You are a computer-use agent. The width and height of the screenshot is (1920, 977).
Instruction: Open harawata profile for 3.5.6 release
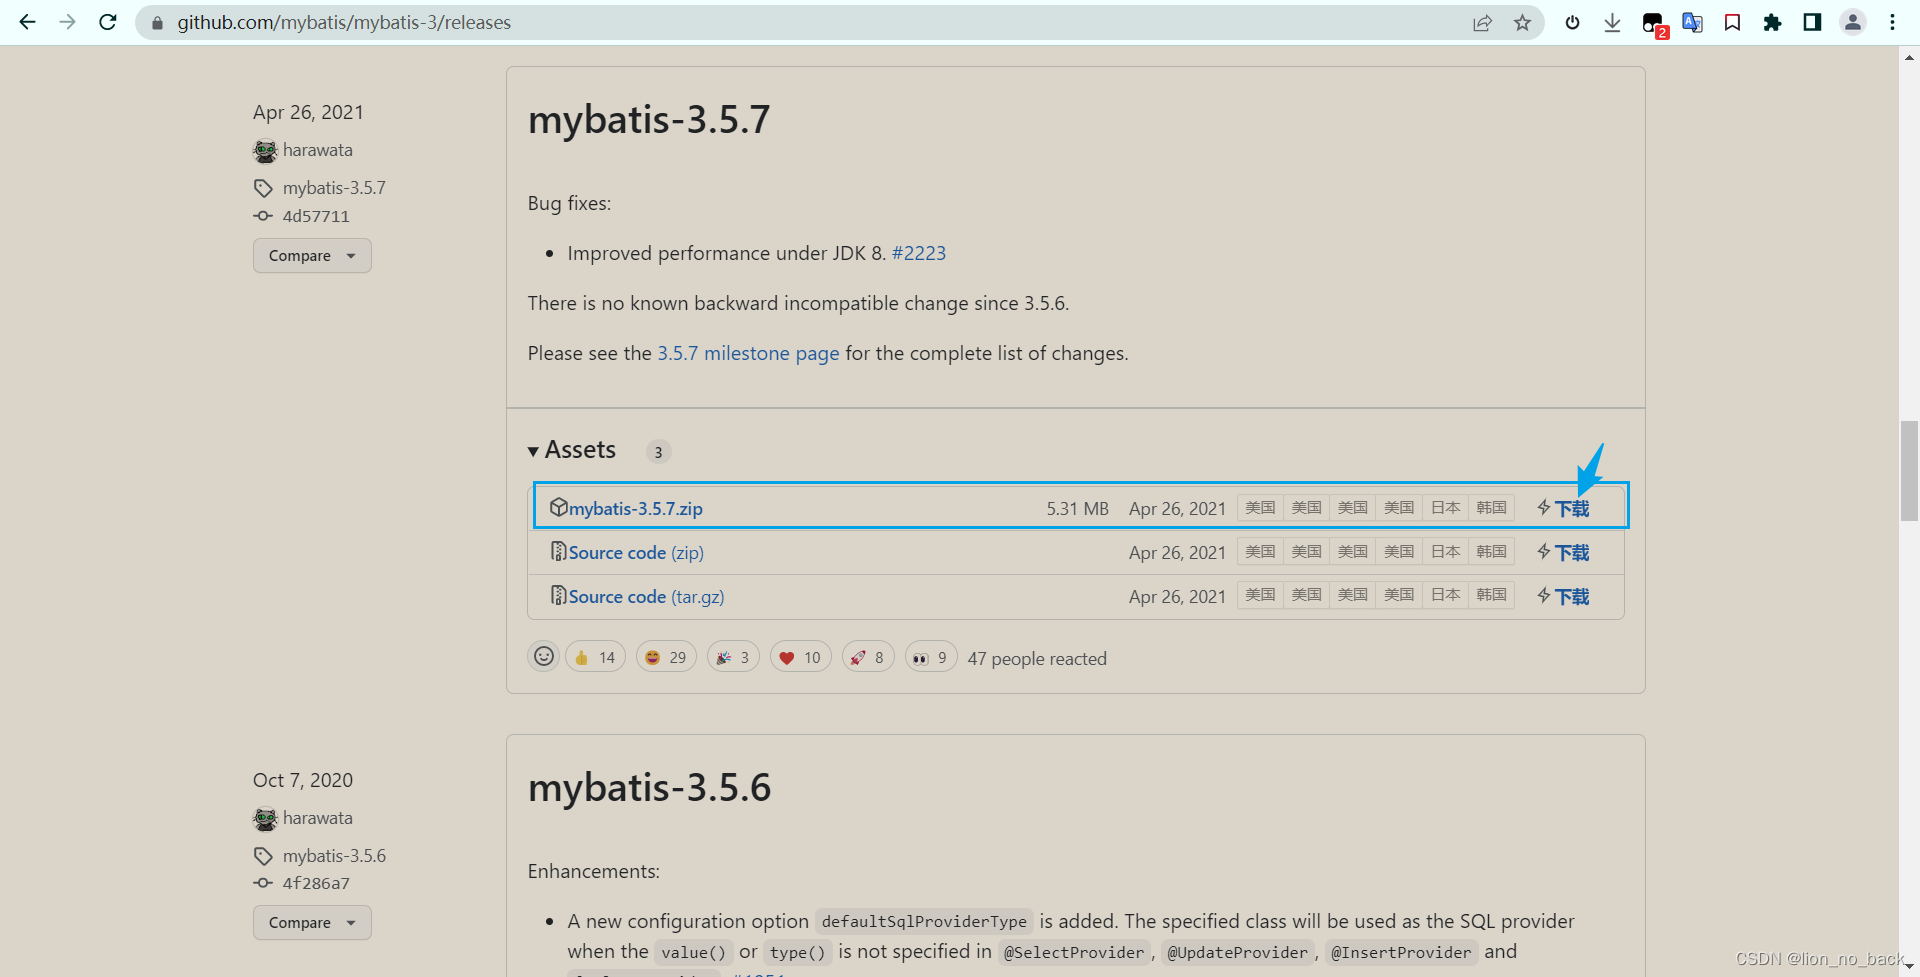point(317,818)
